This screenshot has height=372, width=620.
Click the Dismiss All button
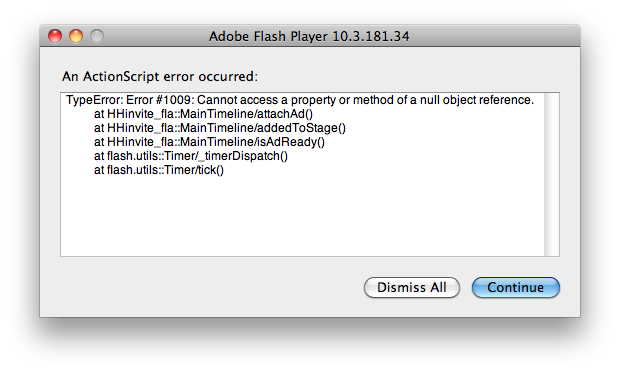pyautogui.click(x=412, y=287)
